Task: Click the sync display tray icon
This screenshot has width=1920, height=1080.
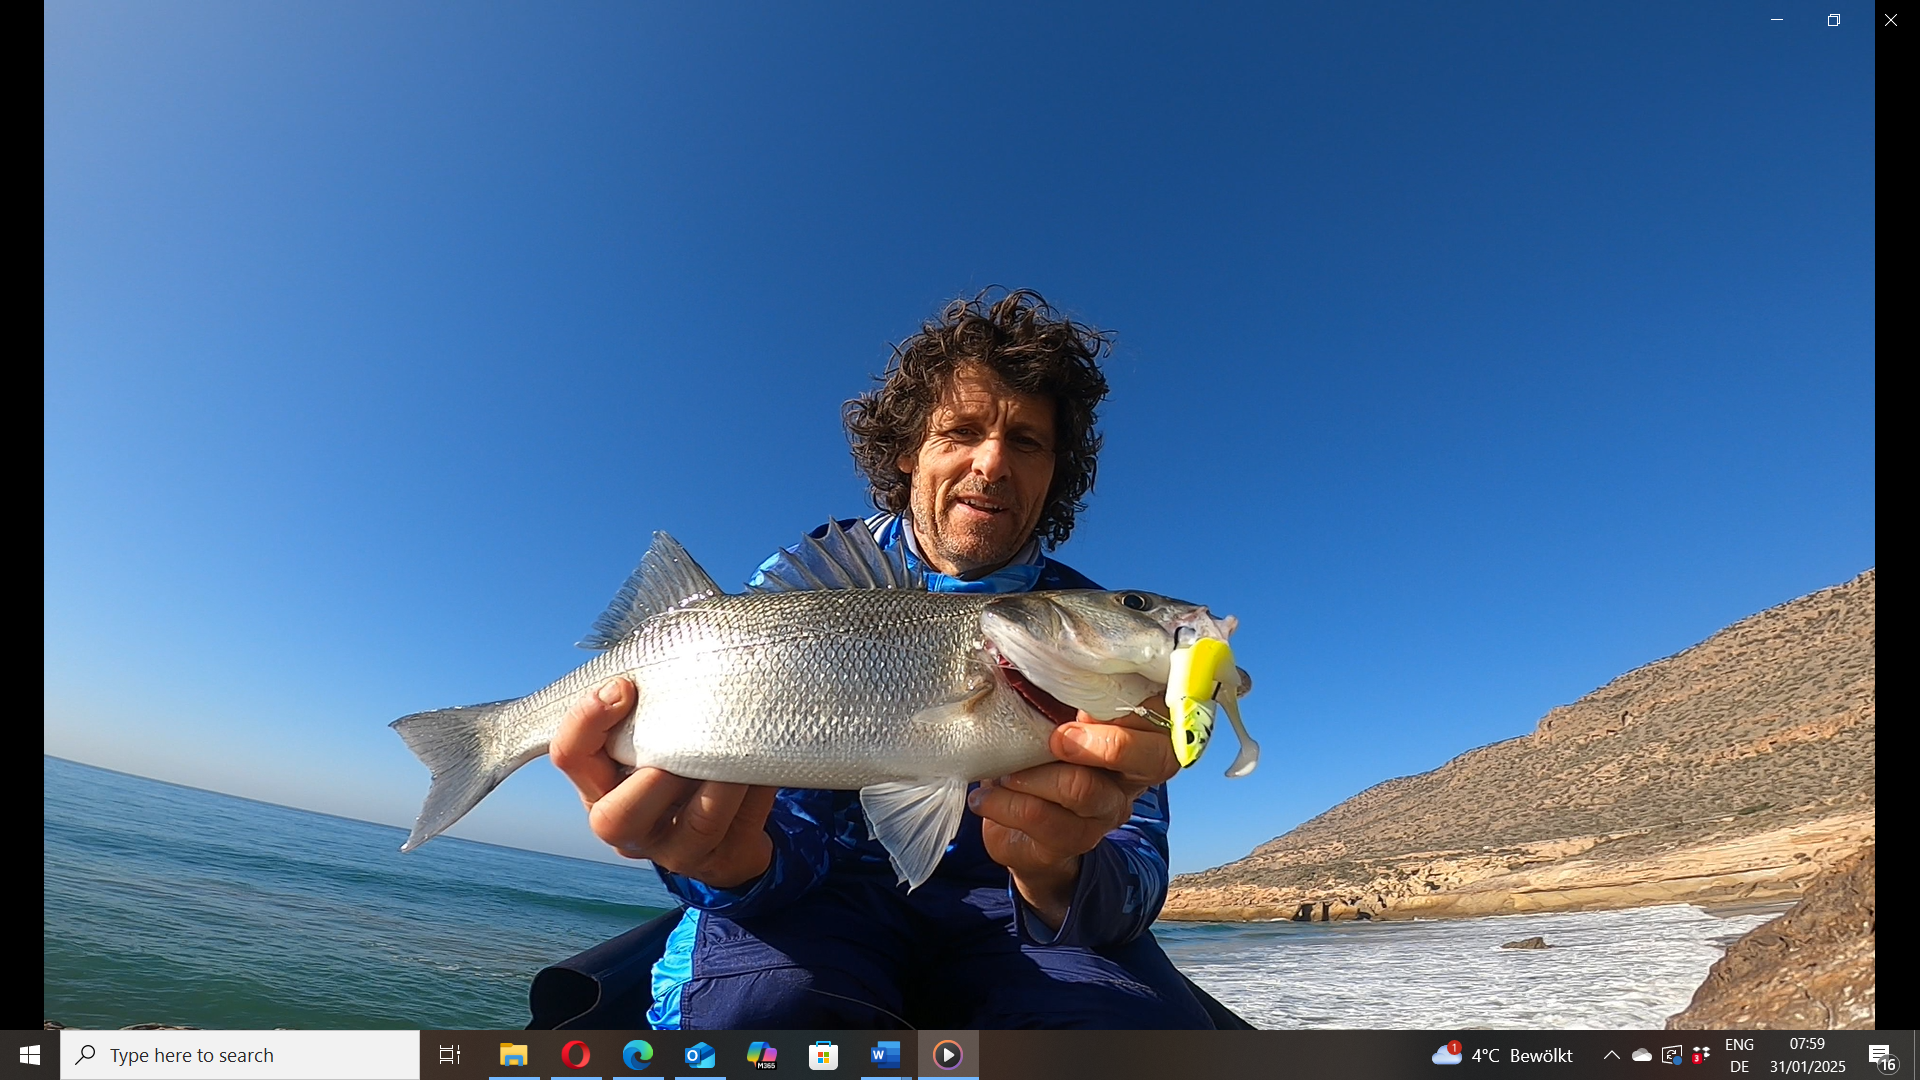Action: [x=1672, y=1055]
